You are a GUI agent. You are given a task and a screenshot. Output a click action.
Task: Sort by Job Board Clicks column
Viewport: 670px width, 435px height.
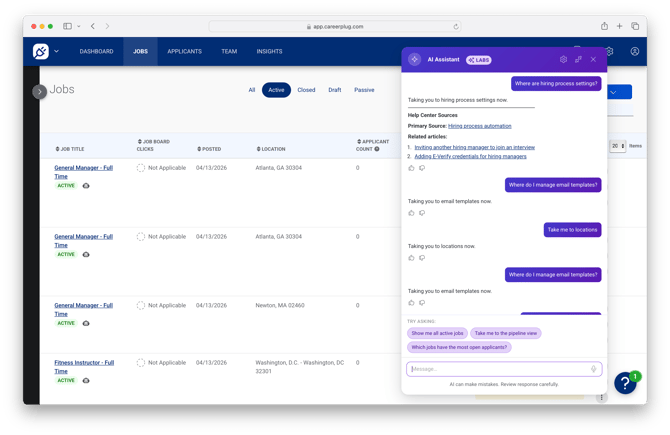click(153, 145)
